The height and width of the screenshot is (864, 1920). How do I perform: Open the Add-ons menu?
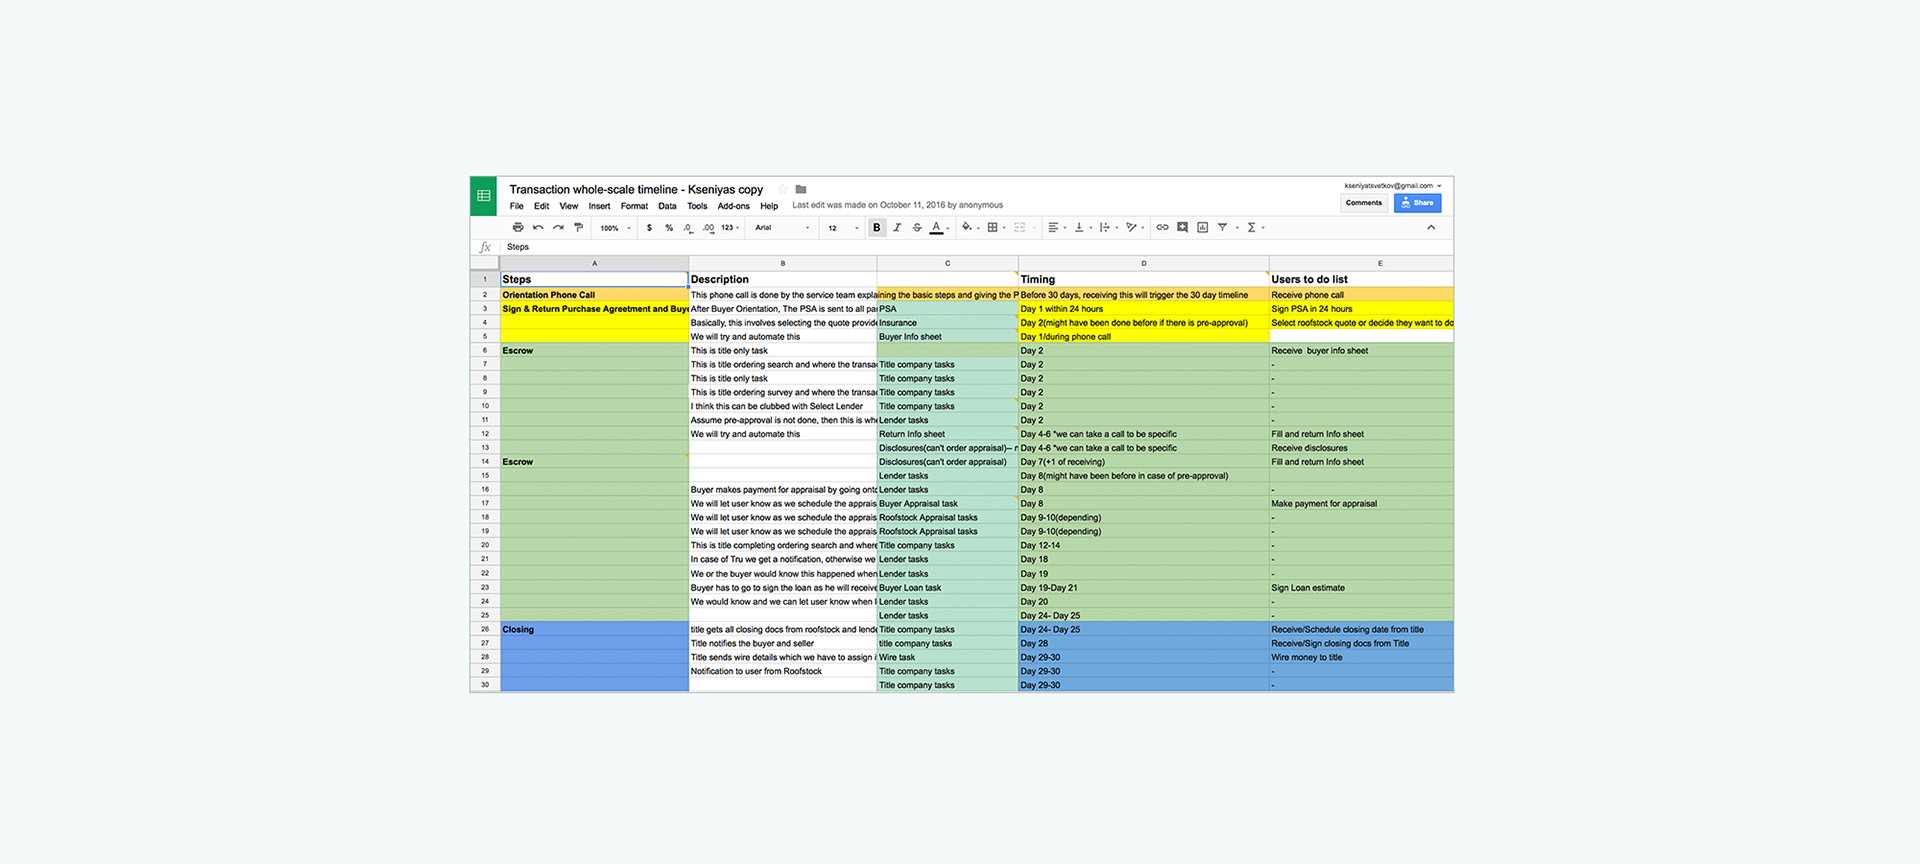pyautogui.click(x=733, y=206)
